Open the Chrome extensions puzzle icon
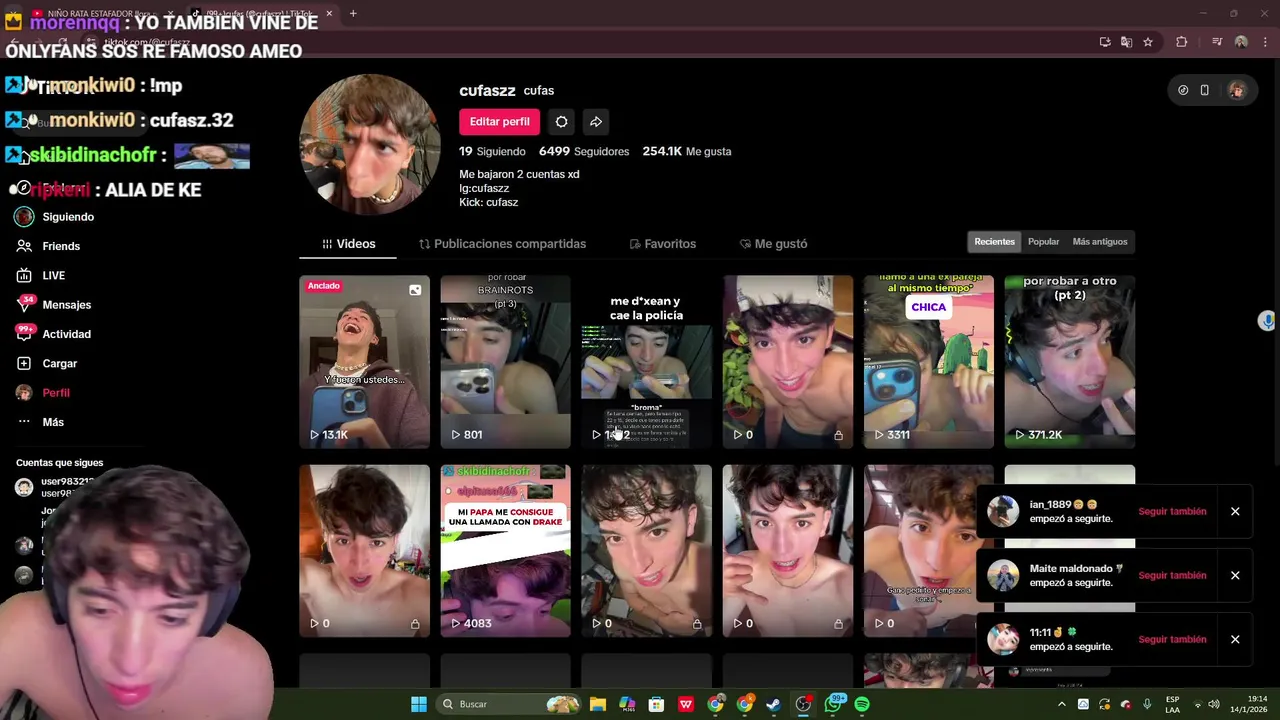 pos(1182,42)
